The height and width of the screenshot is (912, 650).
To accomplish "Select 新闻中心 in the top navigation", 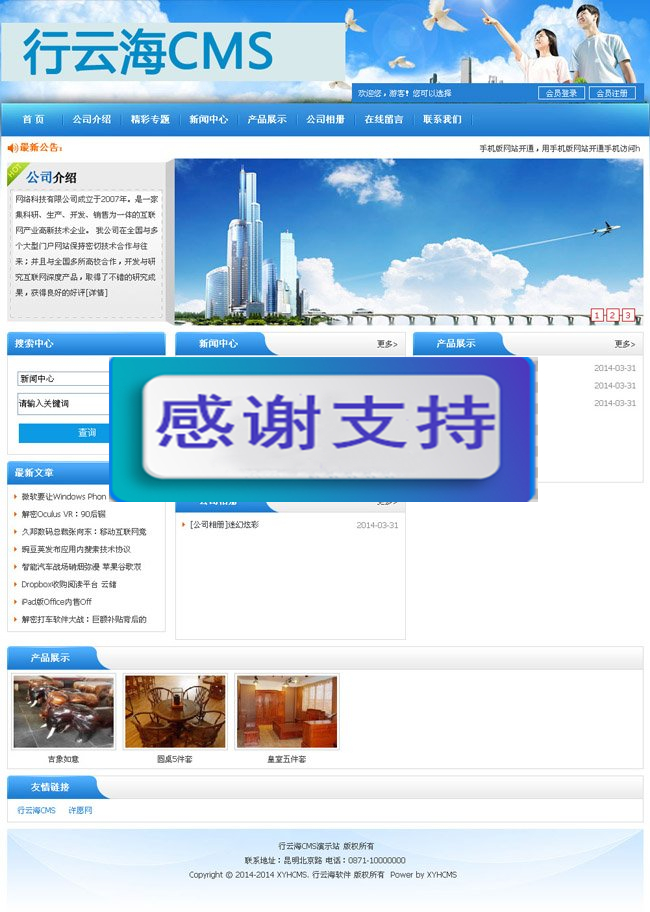I will 208,119.
